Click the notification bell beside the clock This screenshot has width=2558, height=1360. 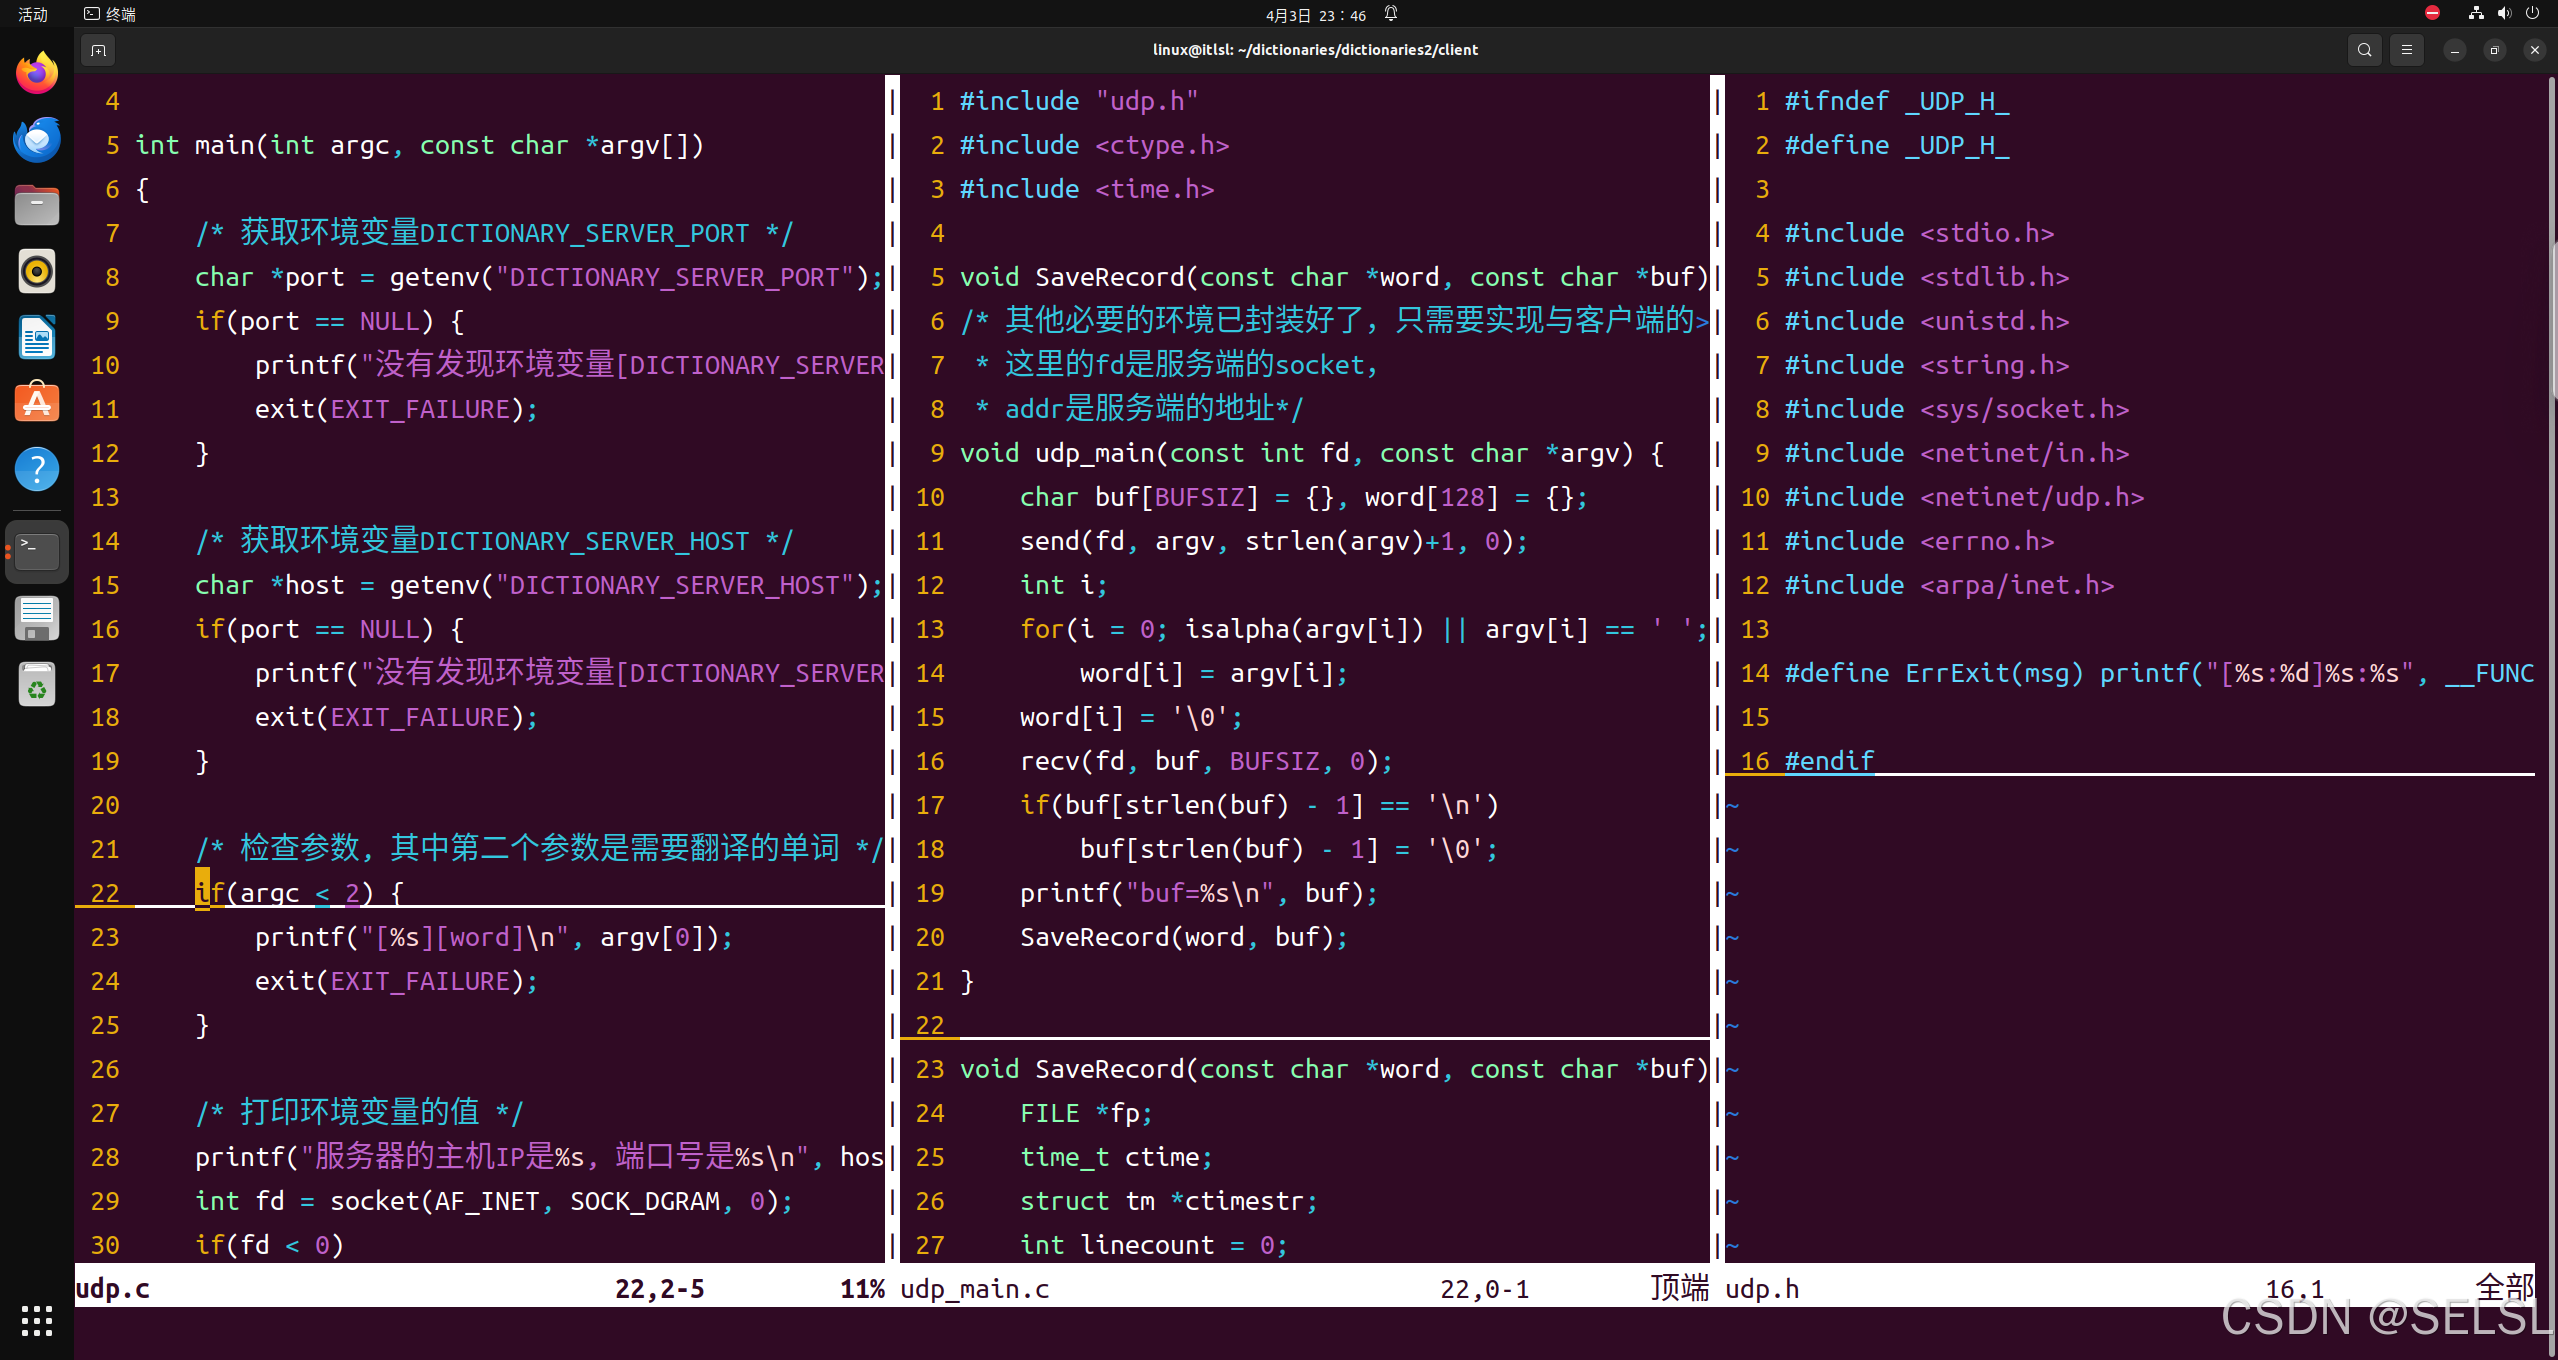tap(1390, 14)
